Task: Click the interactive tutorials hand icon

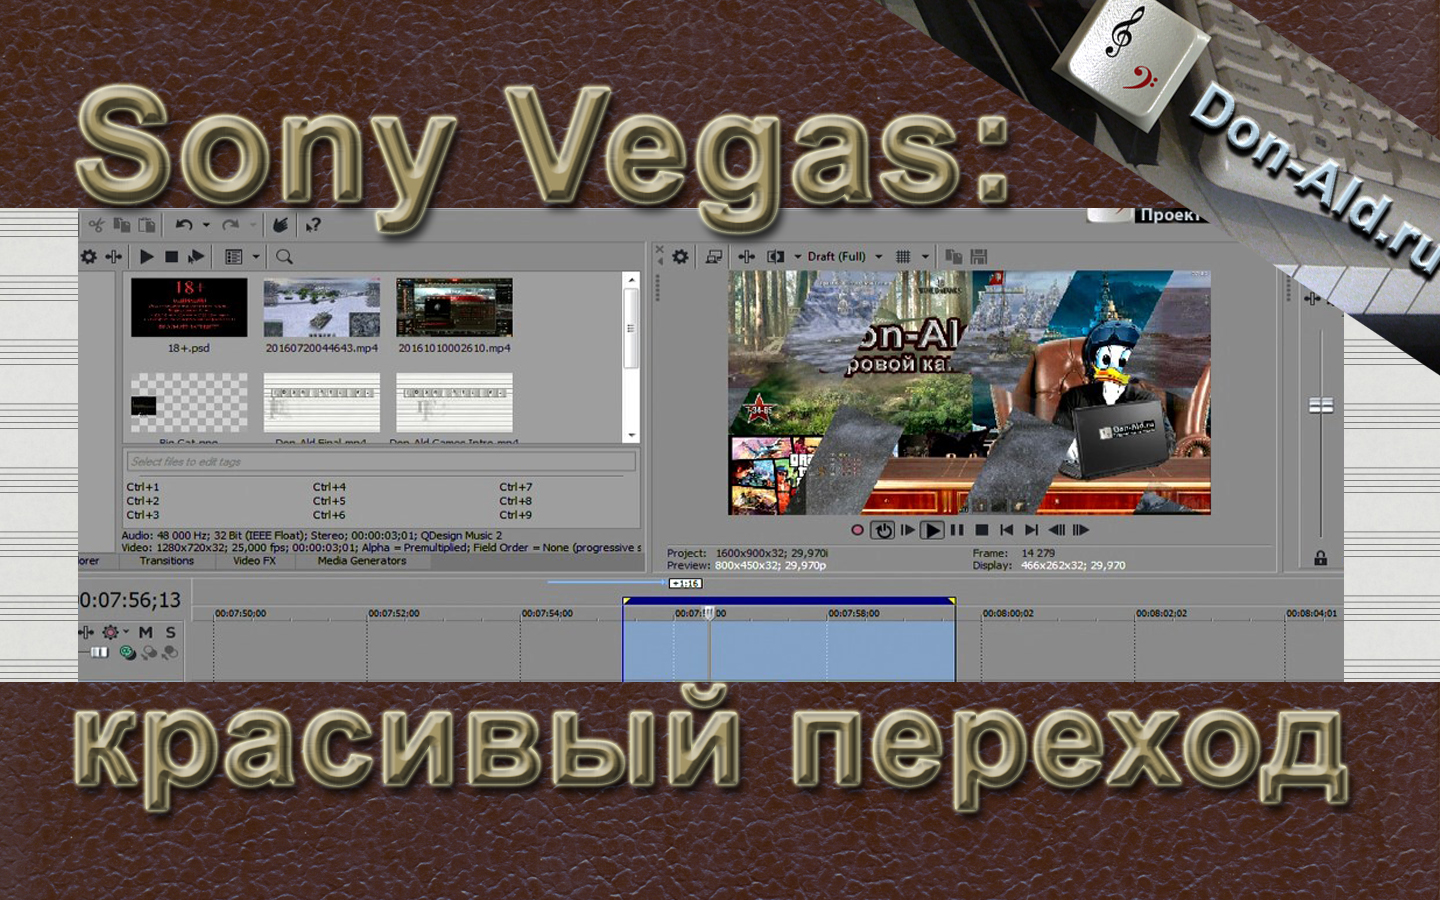Action: coord(281,225)
